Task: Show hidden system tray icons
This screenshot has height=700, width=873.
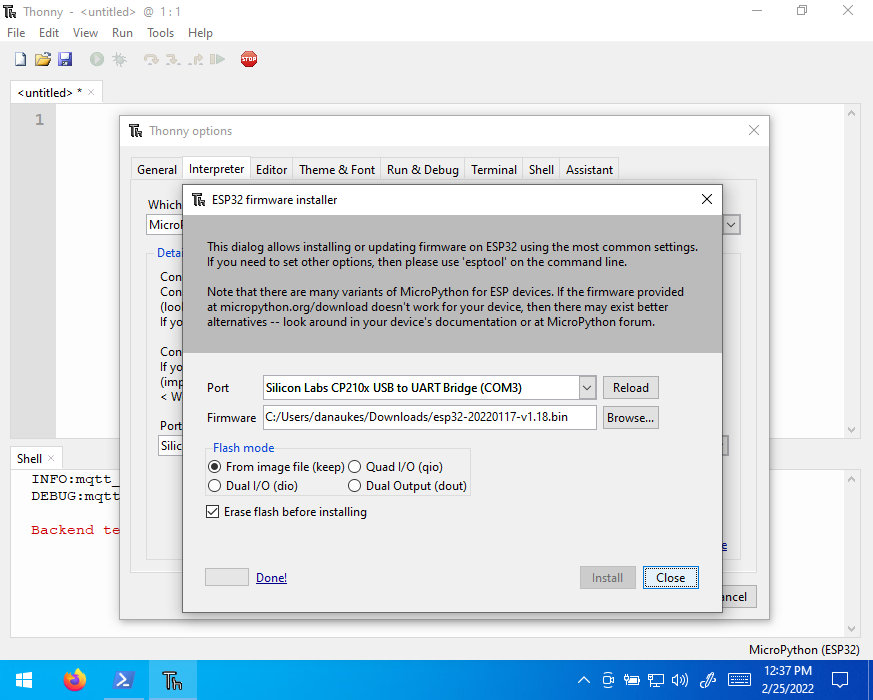Action: tap(583, 680)
